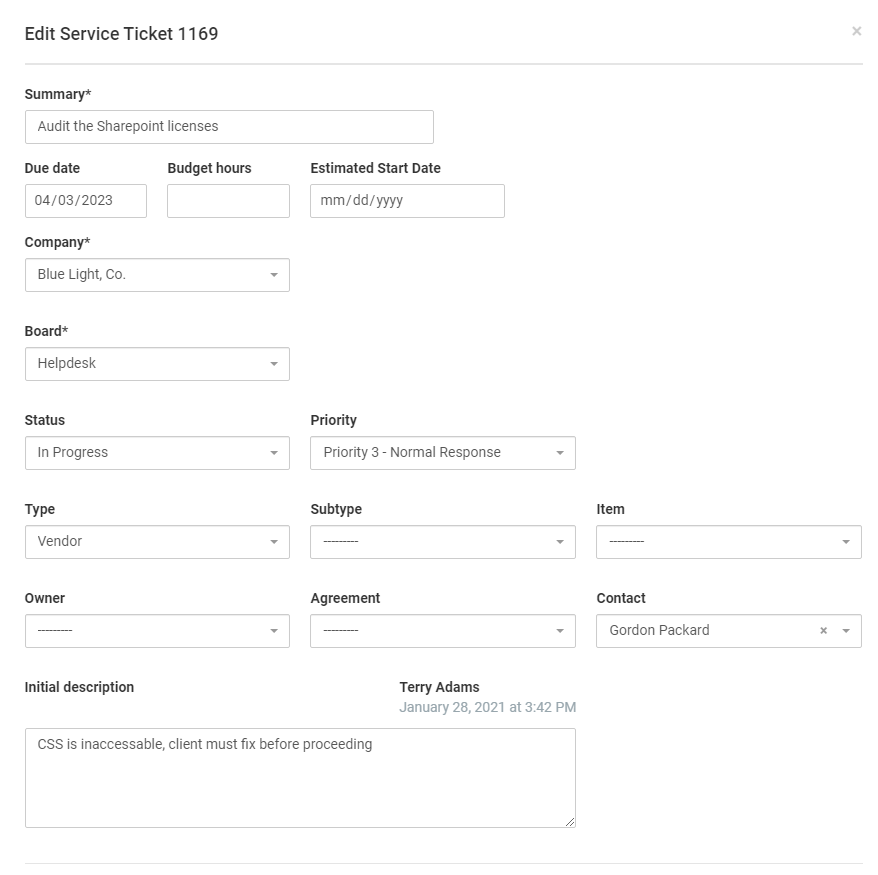Click the Estimated Start Date field
The width and height of the screenshot is (878, 875).
click(407, 201)
